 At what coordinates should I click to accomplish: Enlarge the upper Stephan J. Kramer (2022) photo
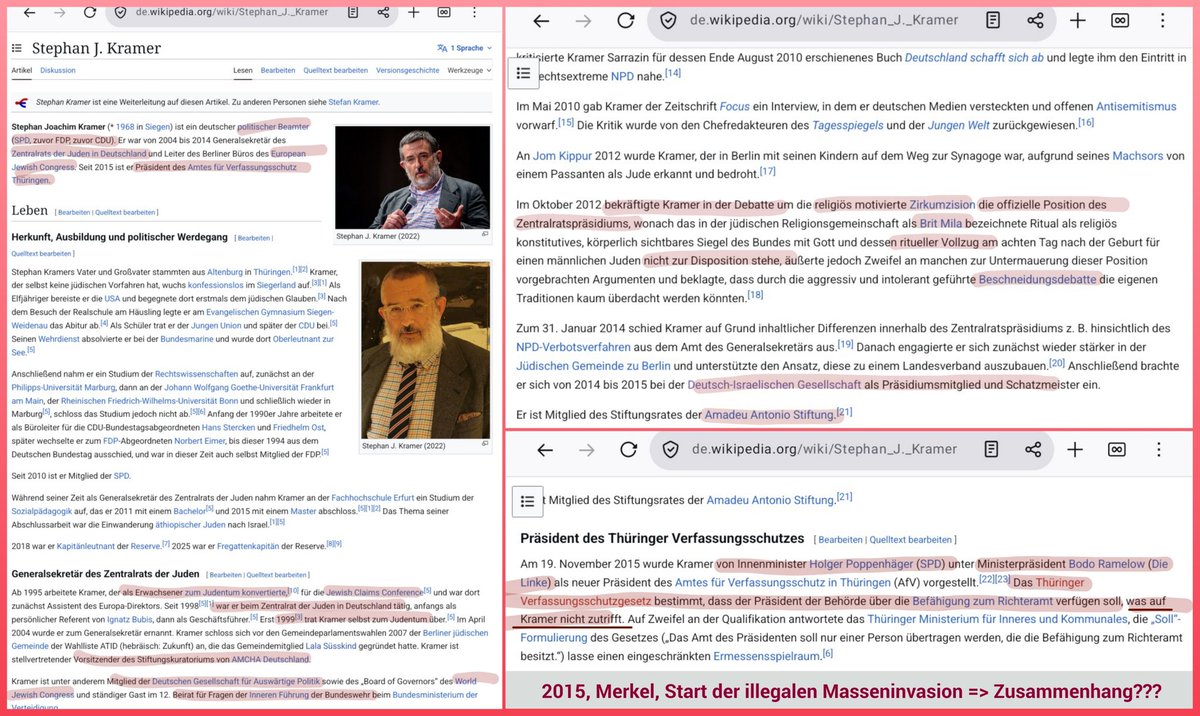485,234
